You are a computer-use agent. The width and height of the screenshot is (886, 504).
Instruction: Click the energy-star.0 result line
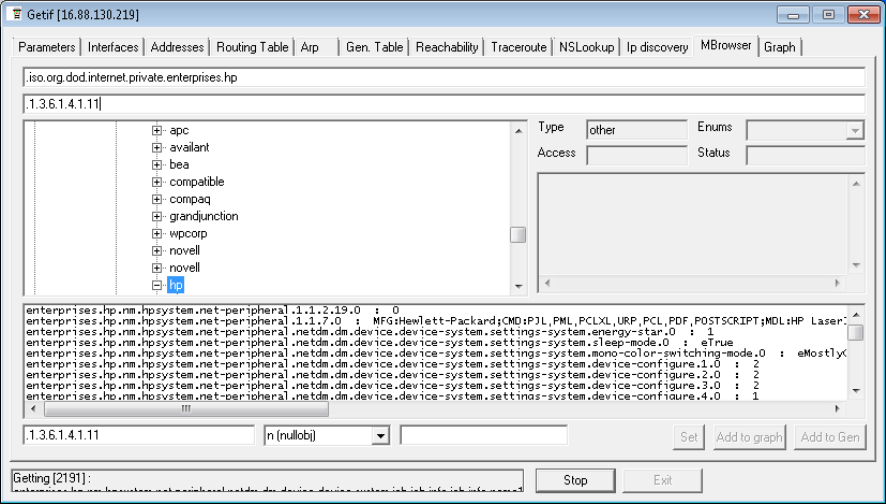coord(370,332)
